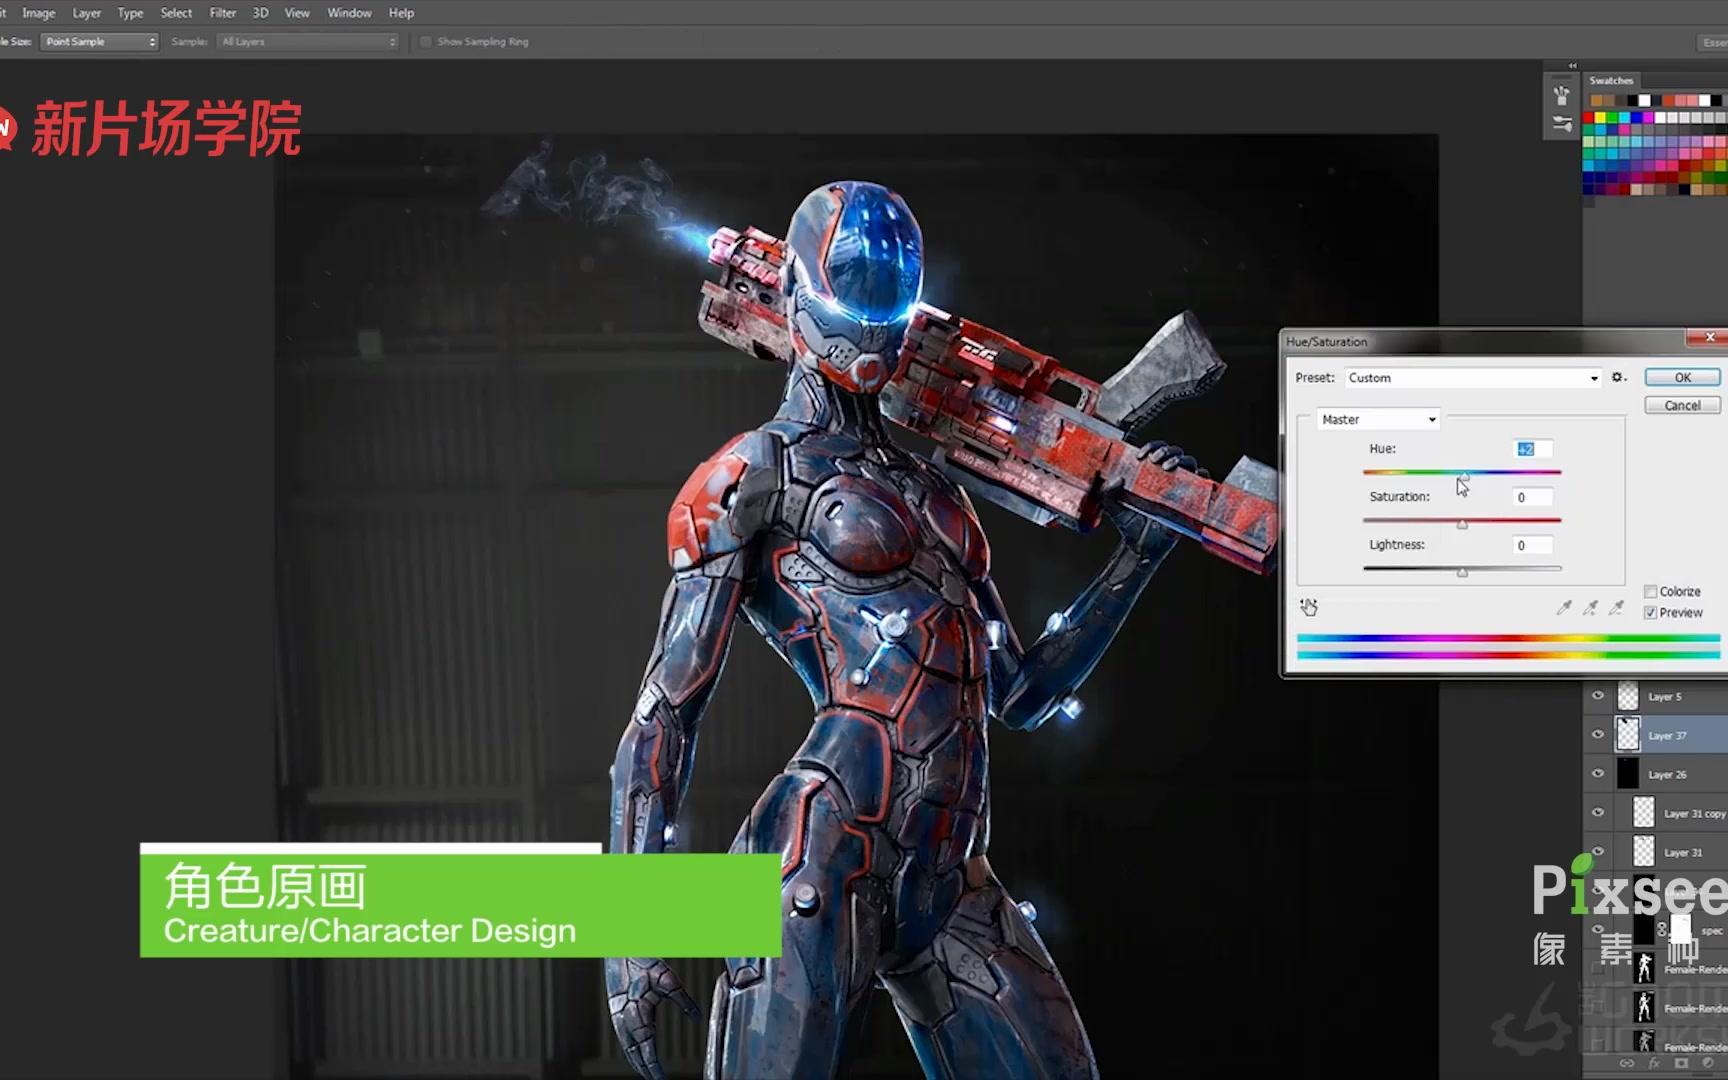Pick the yellow swatch

coord(1600,118)
